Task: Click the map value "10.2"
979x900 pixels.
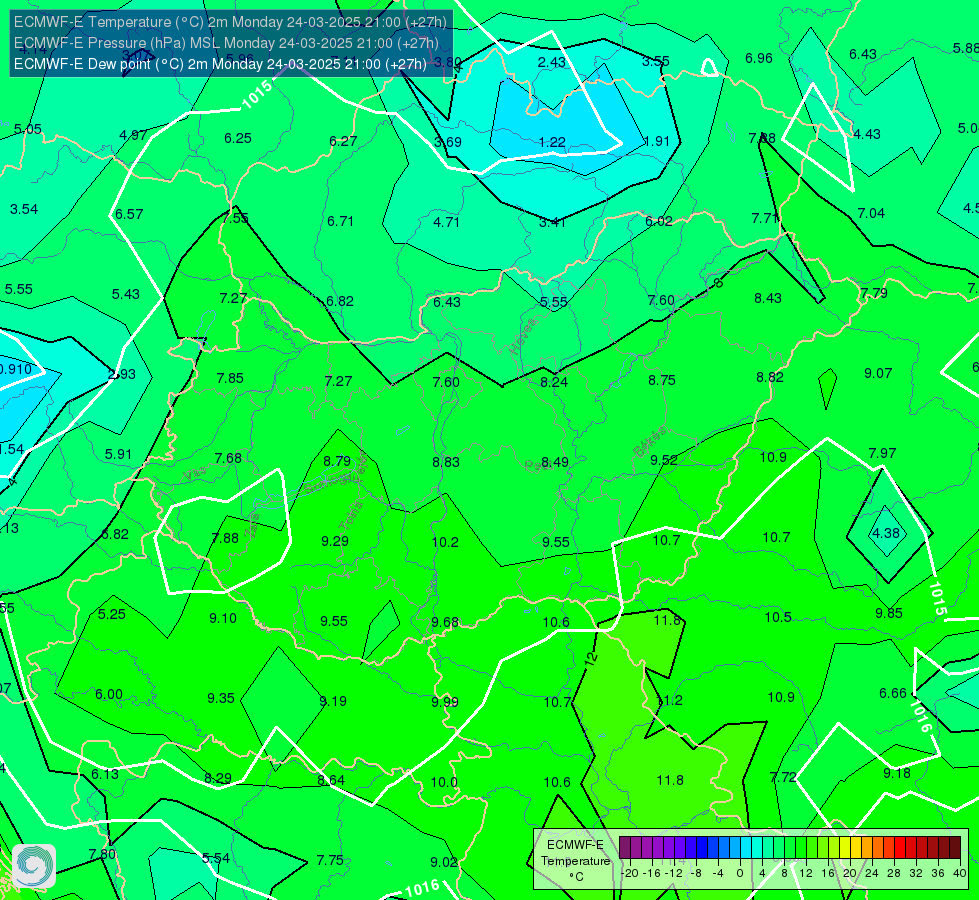Action: tap(445, 542)
